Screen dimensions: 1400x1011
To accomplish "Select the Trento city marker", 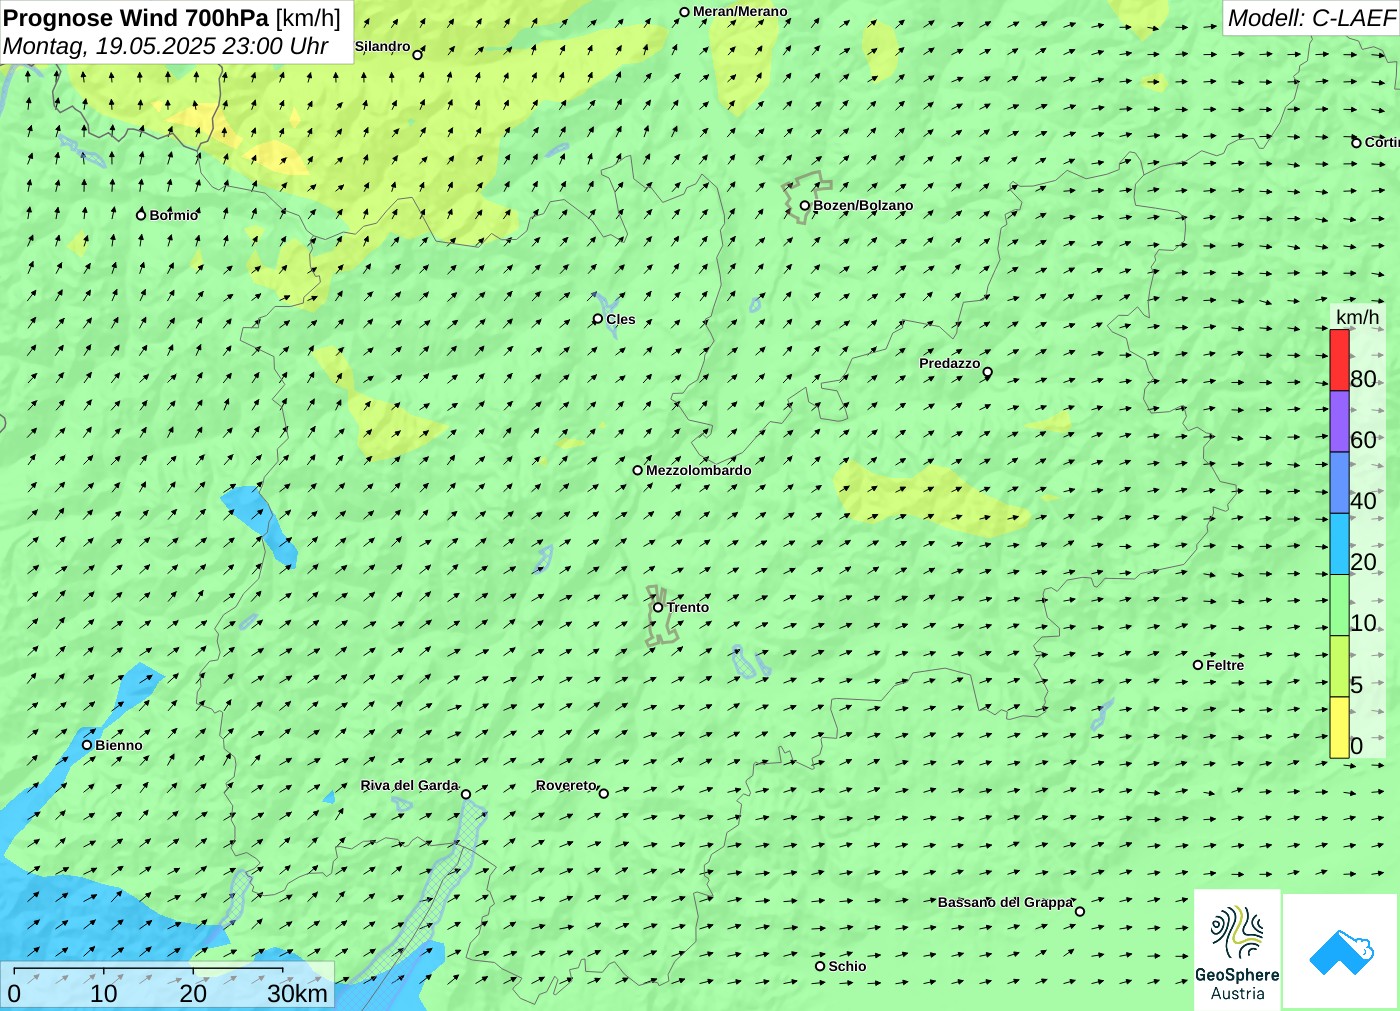I will click(658, 607).
